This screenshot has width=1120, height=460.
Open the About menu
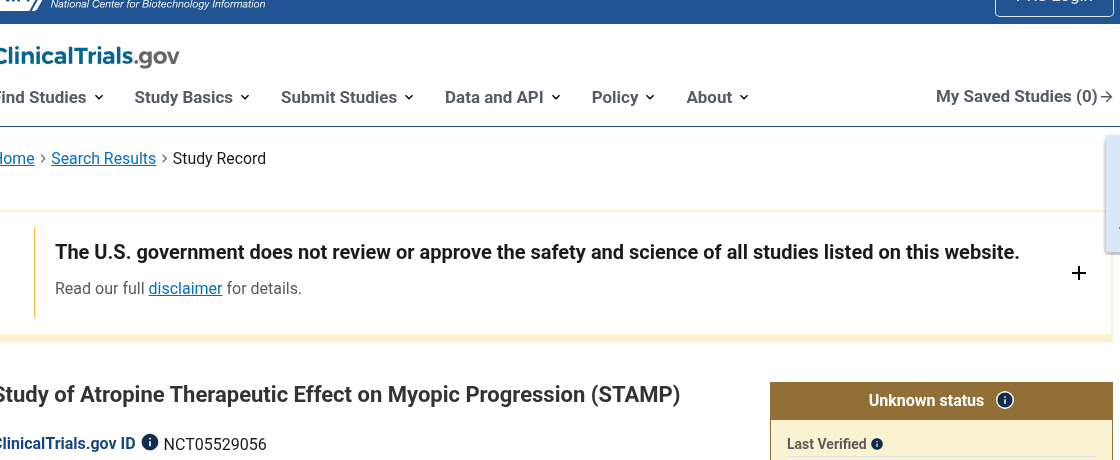click(717, 97)
